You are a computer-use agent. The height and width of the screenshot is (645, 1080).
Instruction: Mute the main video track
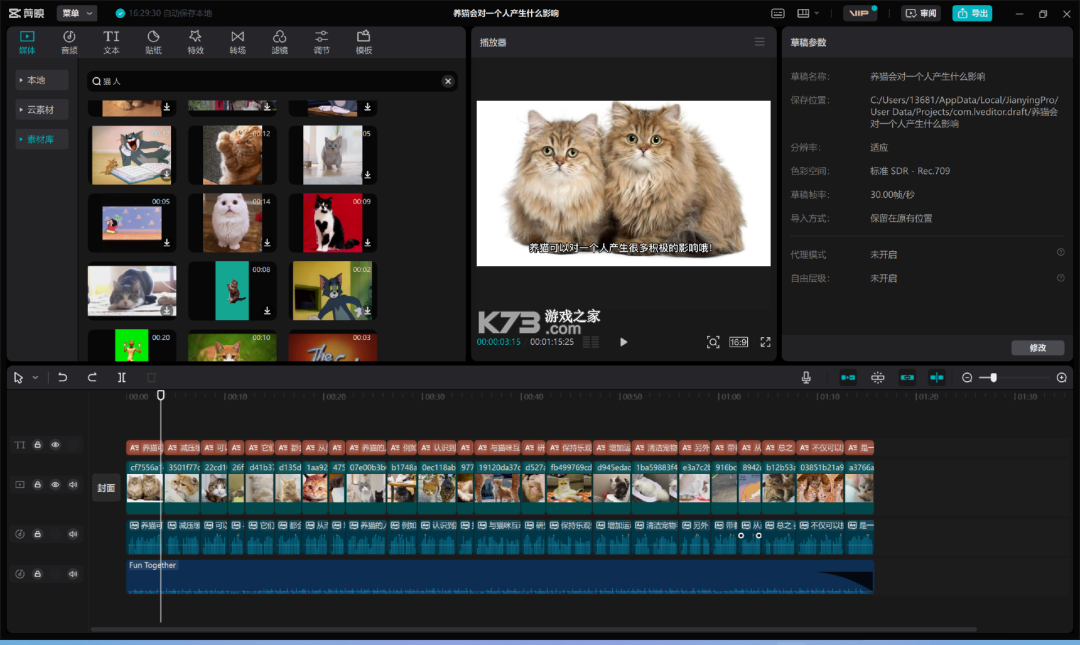coord(72,484)
